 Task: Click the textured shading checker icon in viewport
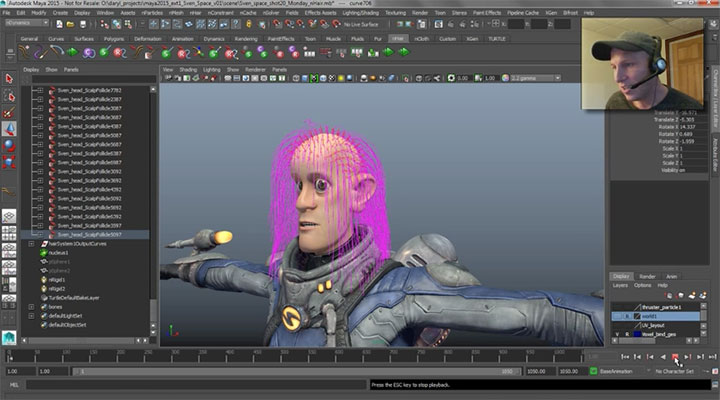click(332, 79)
